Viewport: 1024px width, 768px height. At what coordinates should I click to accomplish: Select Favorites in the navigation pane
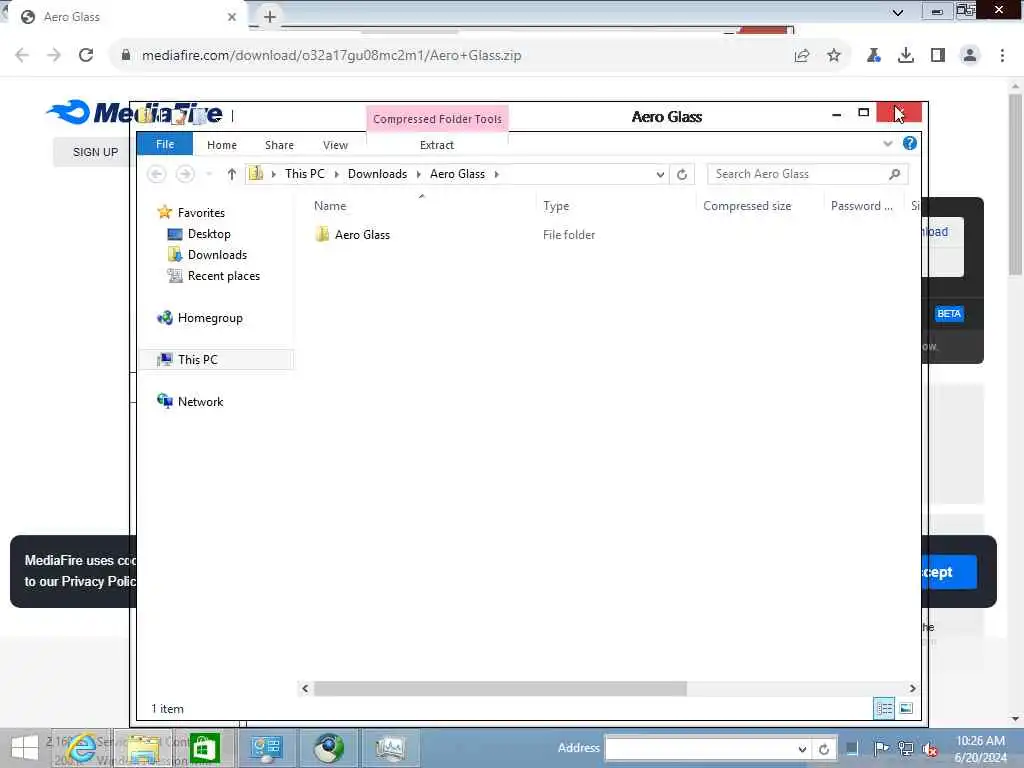click(x=200, y=213)
